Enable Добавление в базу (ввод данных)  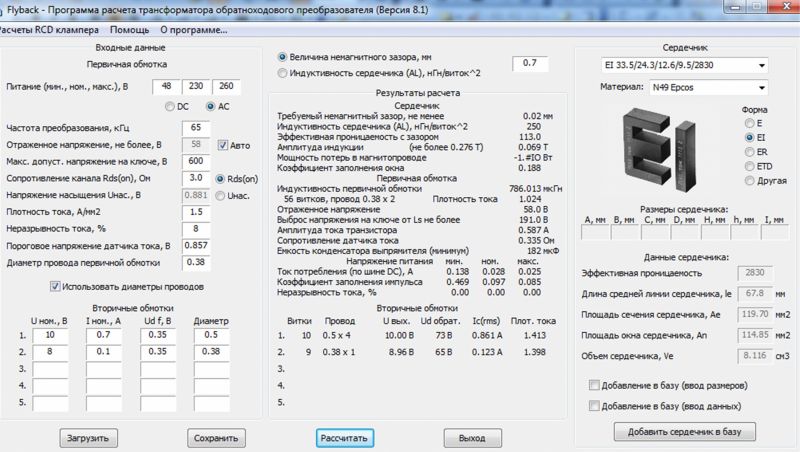click(594, 406)
